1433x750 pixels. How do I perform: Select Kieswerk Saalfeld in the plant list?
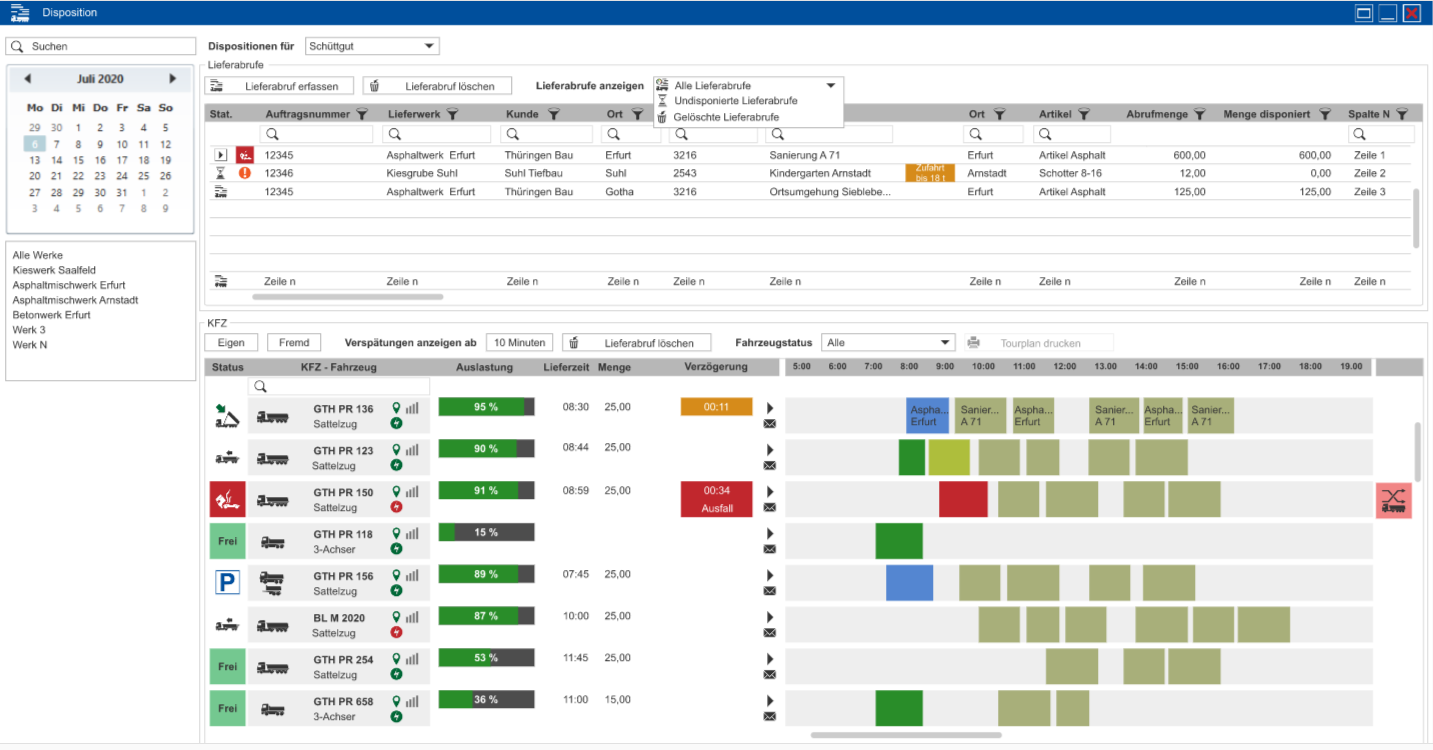coord(55,270)
